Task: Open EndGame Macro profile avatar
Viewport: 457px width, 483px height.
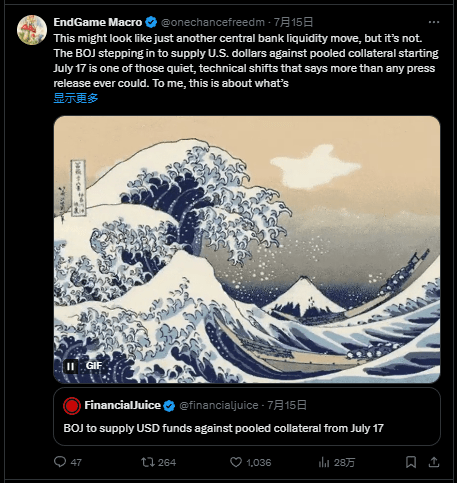Action: click(32, 30)
